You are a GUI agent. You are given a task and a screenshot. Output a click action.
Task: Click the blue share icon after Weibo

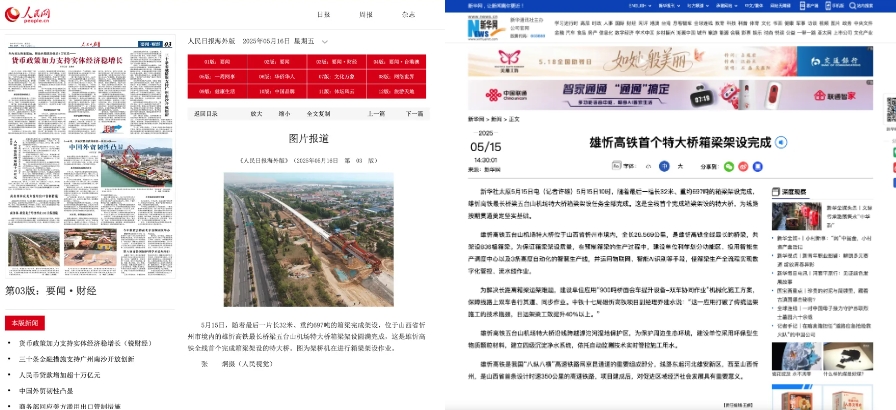click(x=757, y=167)
